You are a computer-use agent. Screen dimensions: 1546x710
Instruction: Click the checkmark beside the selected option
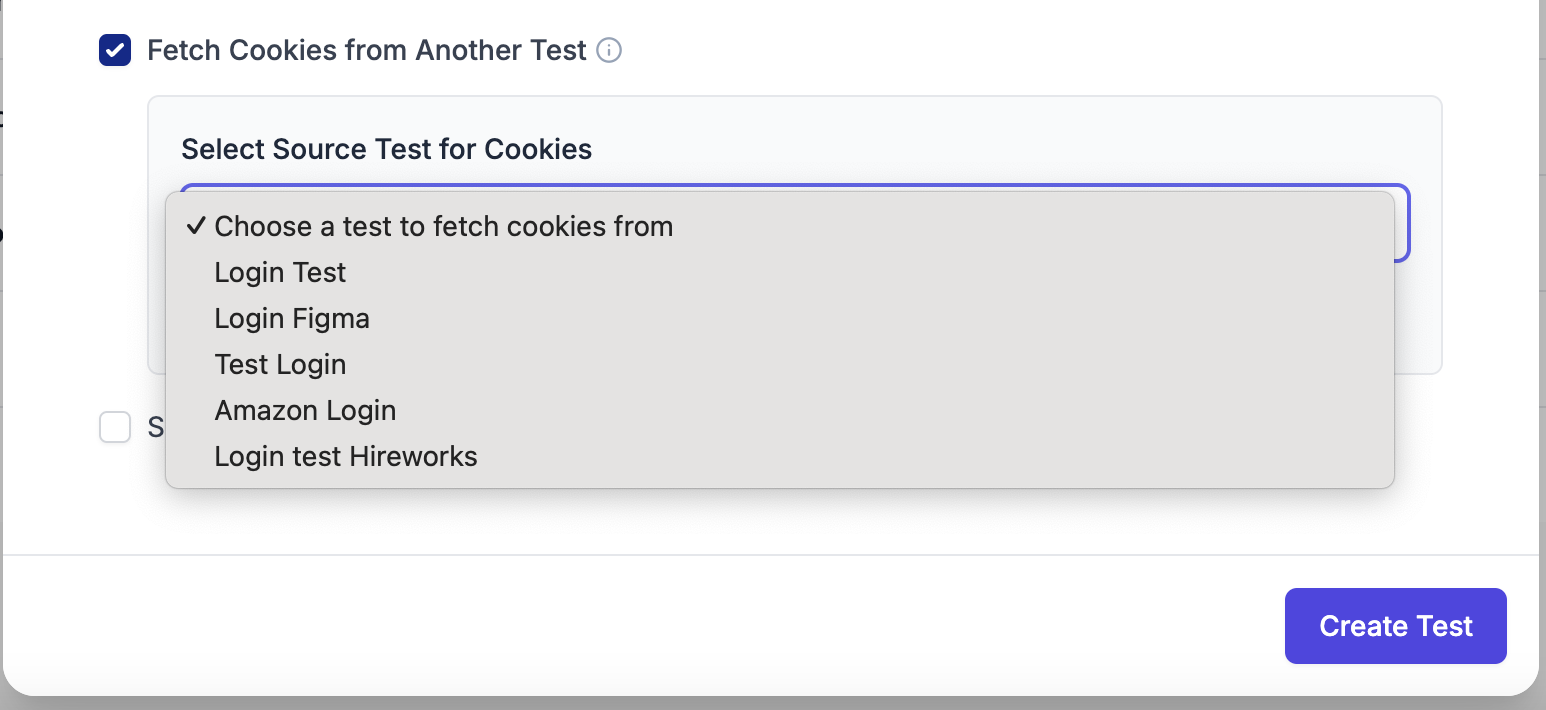196,227
